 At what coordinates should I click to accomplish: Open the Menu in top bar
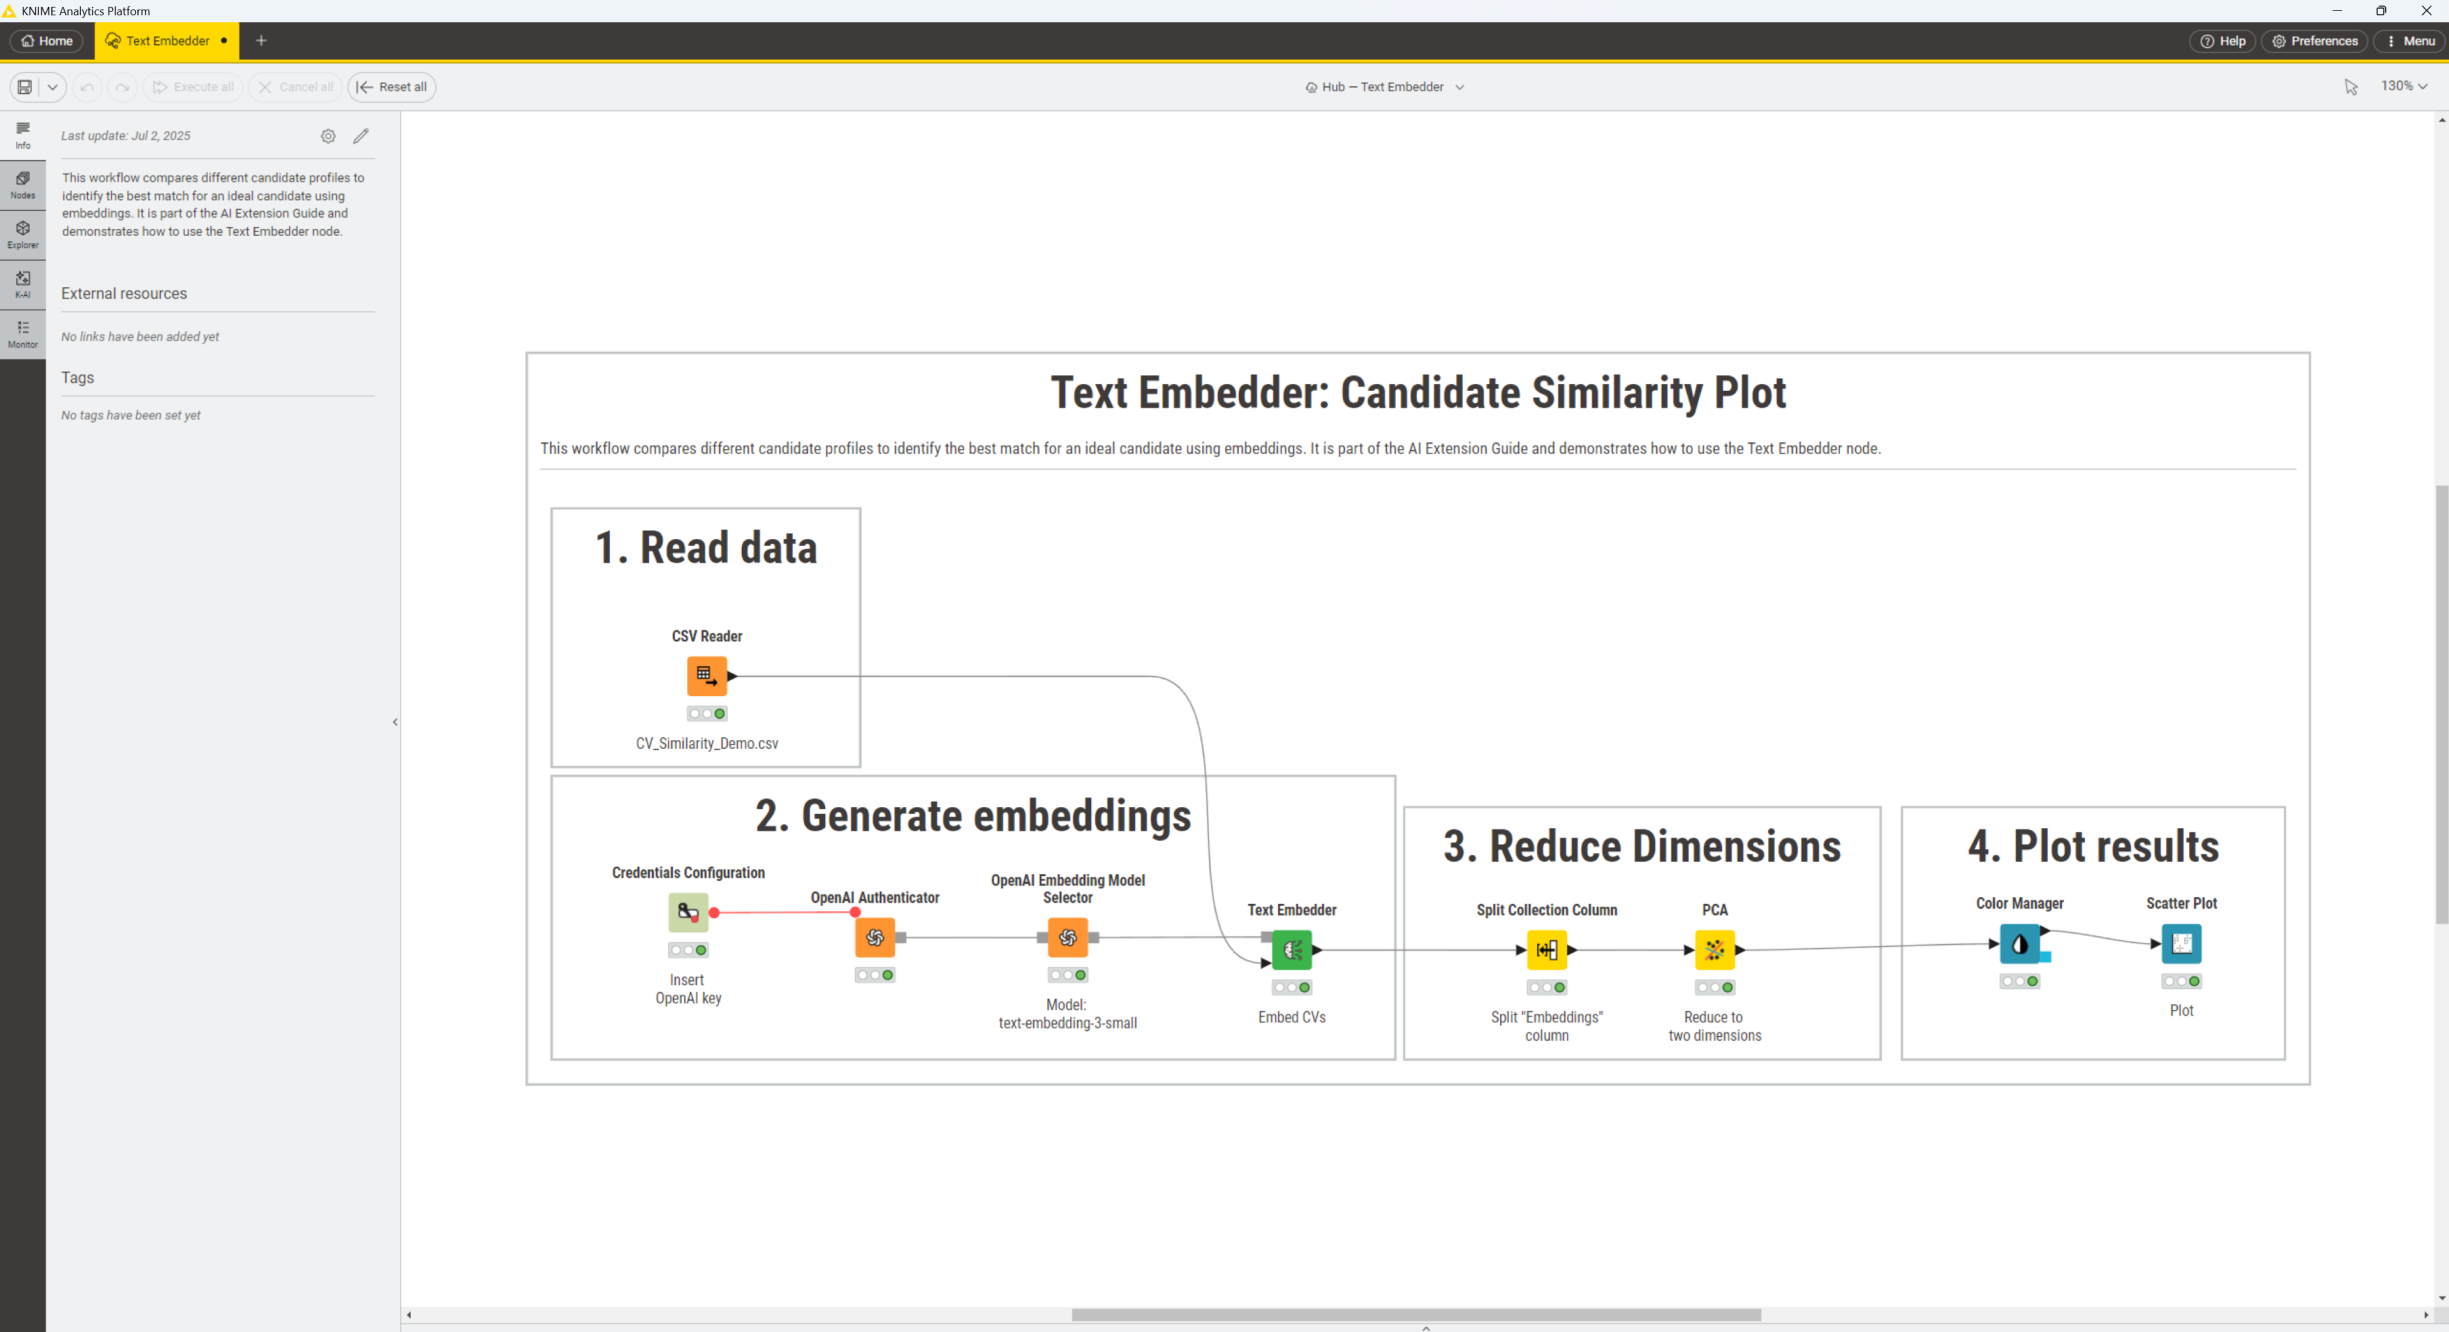[x=2411, y=41]
